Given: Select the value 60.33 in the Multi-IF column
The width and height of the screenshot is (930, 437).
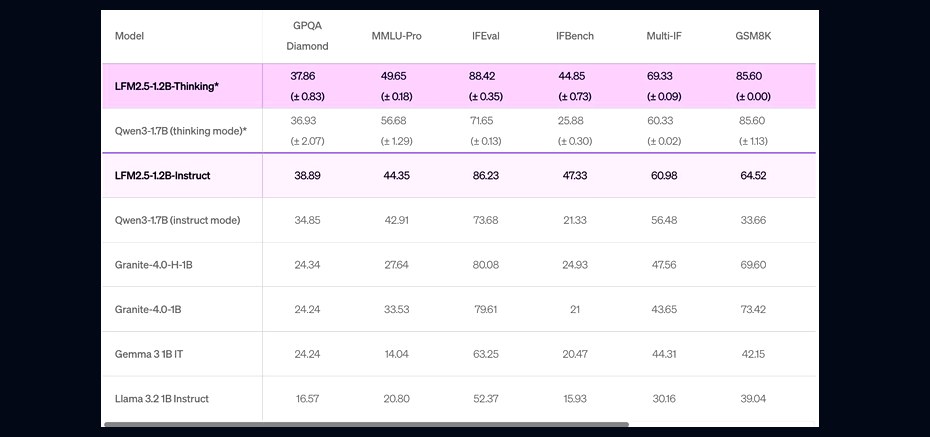Looking at the screenshot, I should 660,121.
